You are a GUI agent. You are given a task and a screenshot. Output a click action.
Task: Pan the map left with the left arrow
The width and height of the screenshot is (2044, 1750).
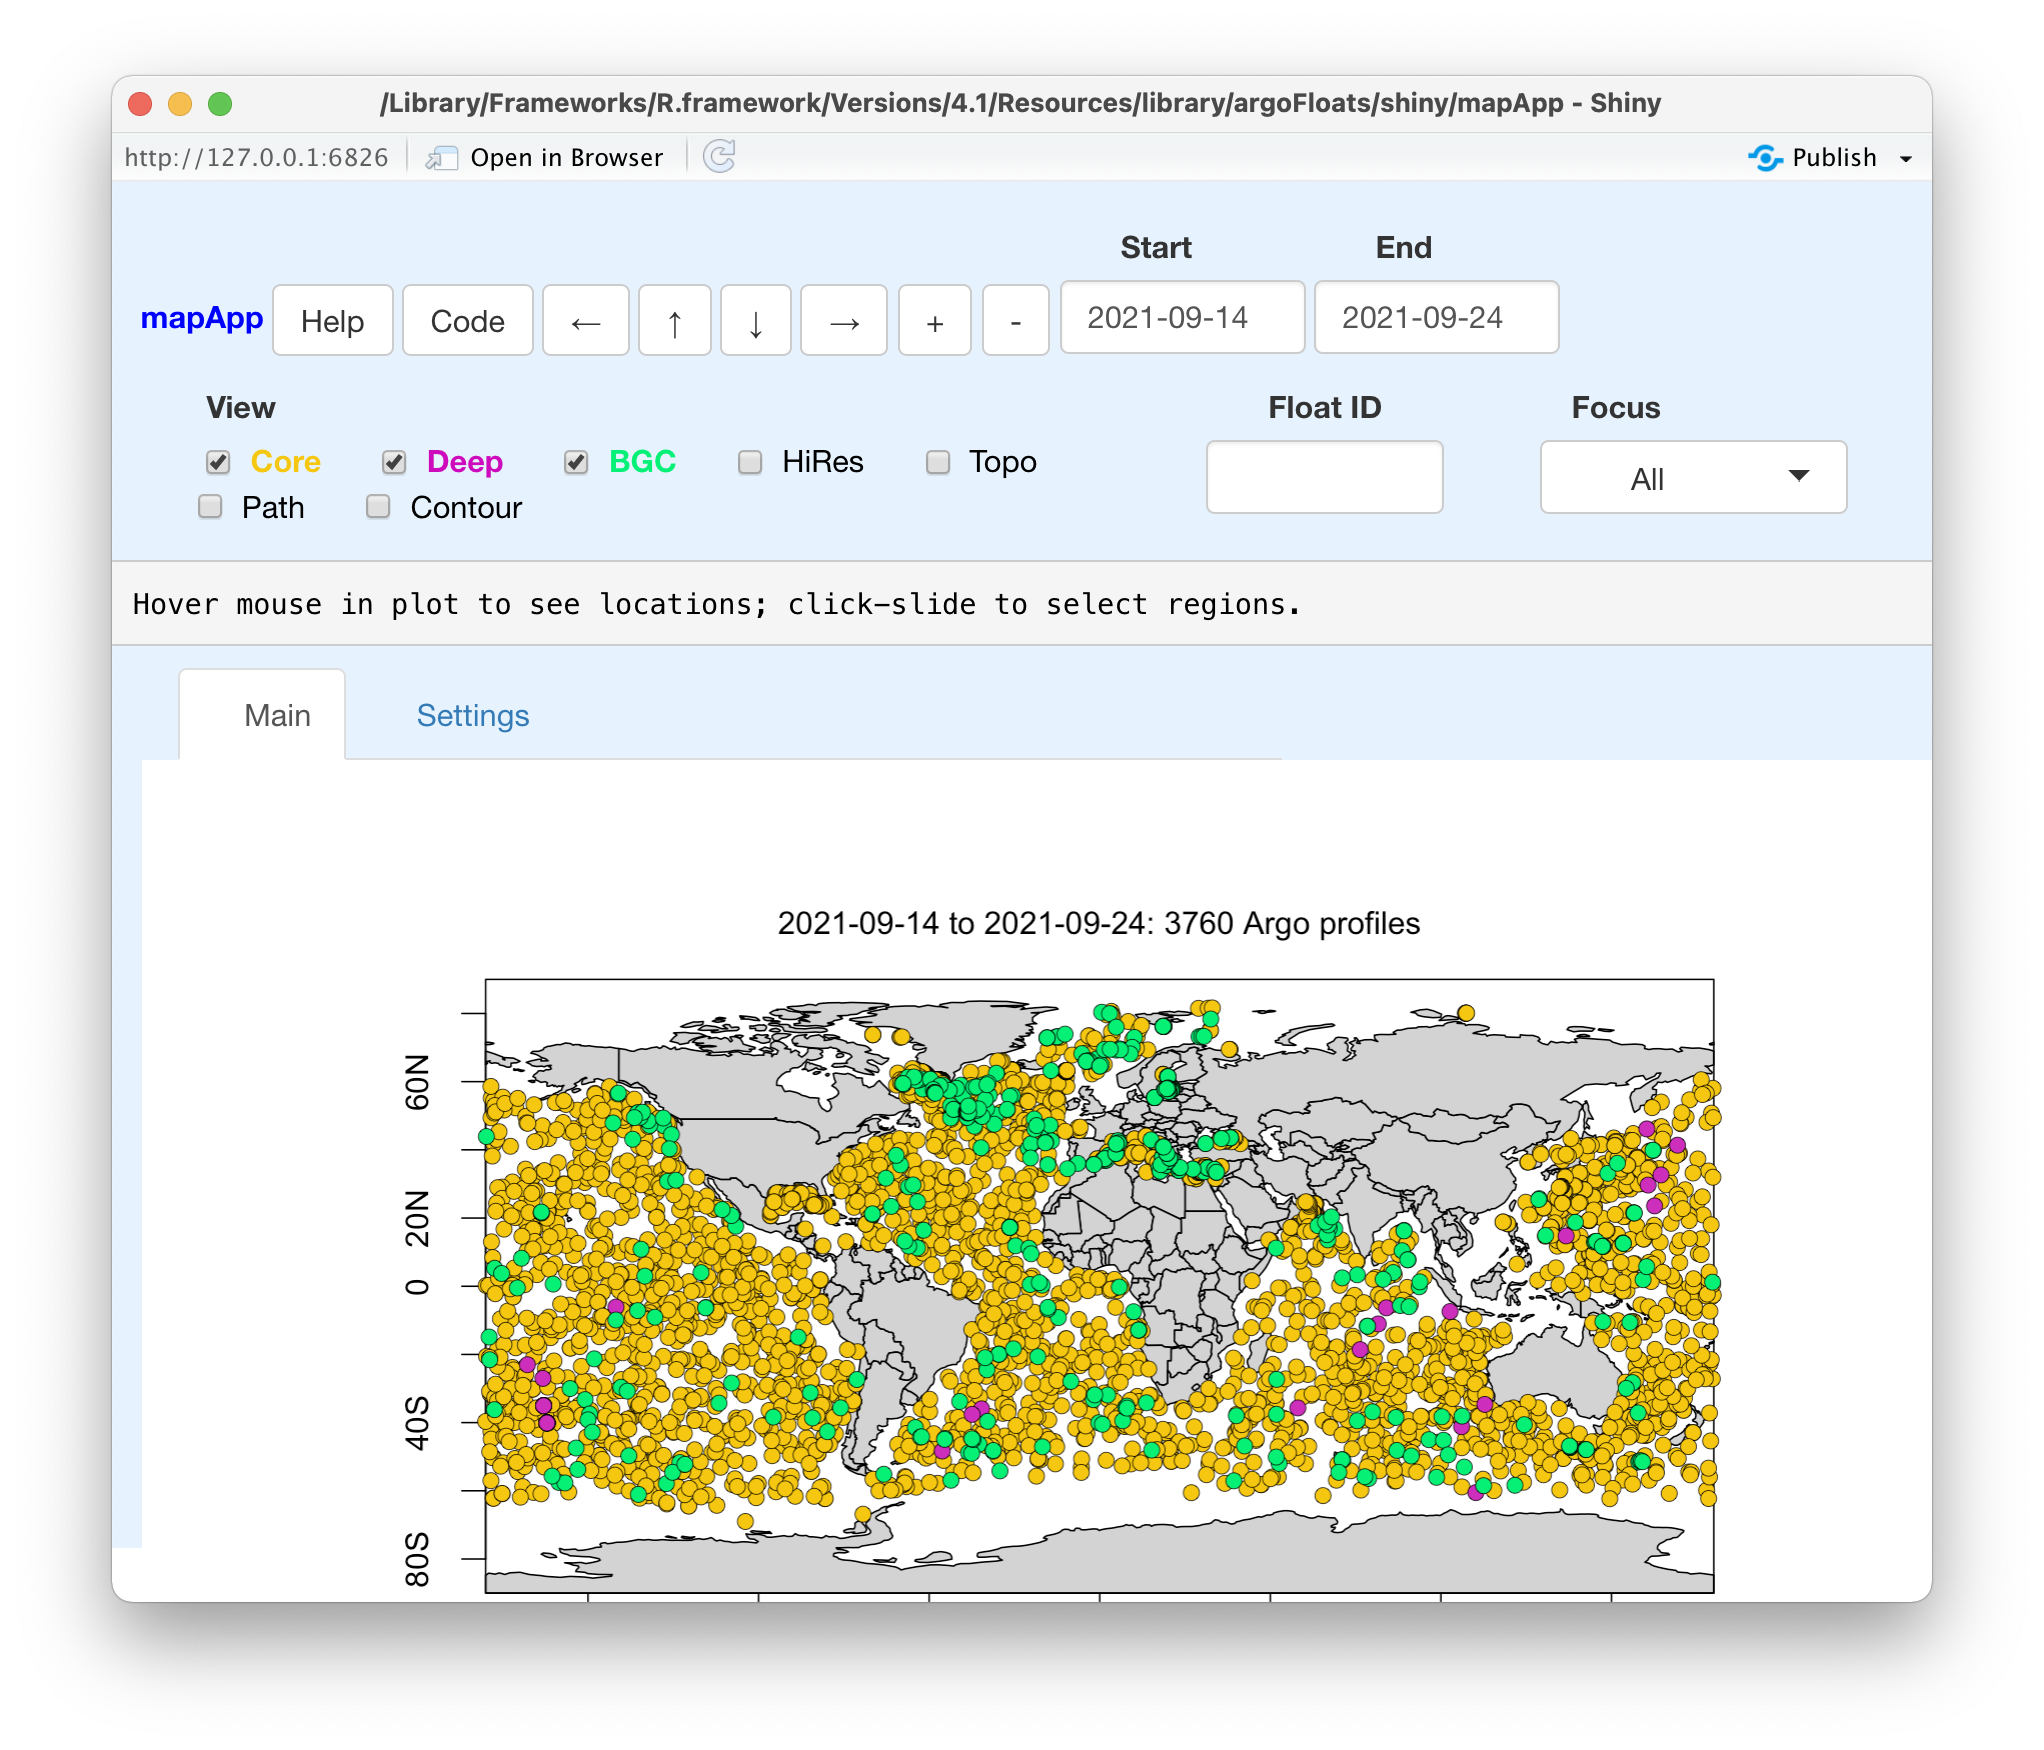[586, 321]
